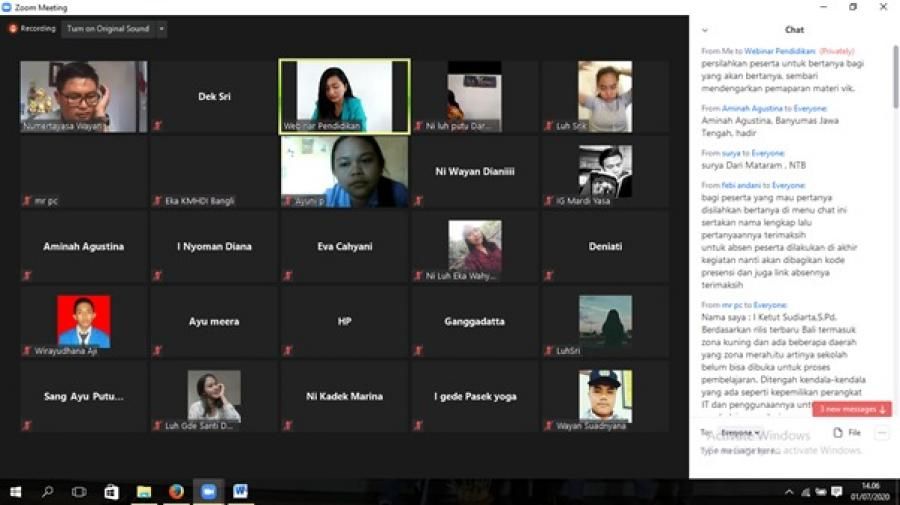Click the muted mic icon on Dek Sri

157,126
